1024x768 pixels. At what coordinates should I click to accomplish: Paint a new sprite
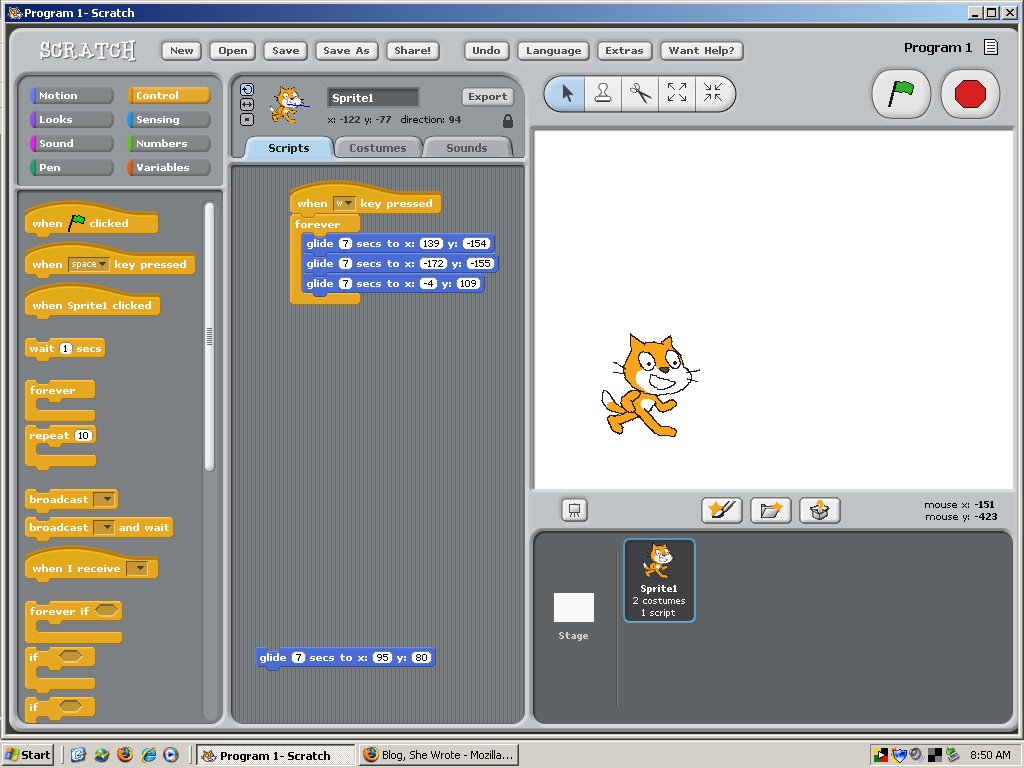click(x=721, y=510)
